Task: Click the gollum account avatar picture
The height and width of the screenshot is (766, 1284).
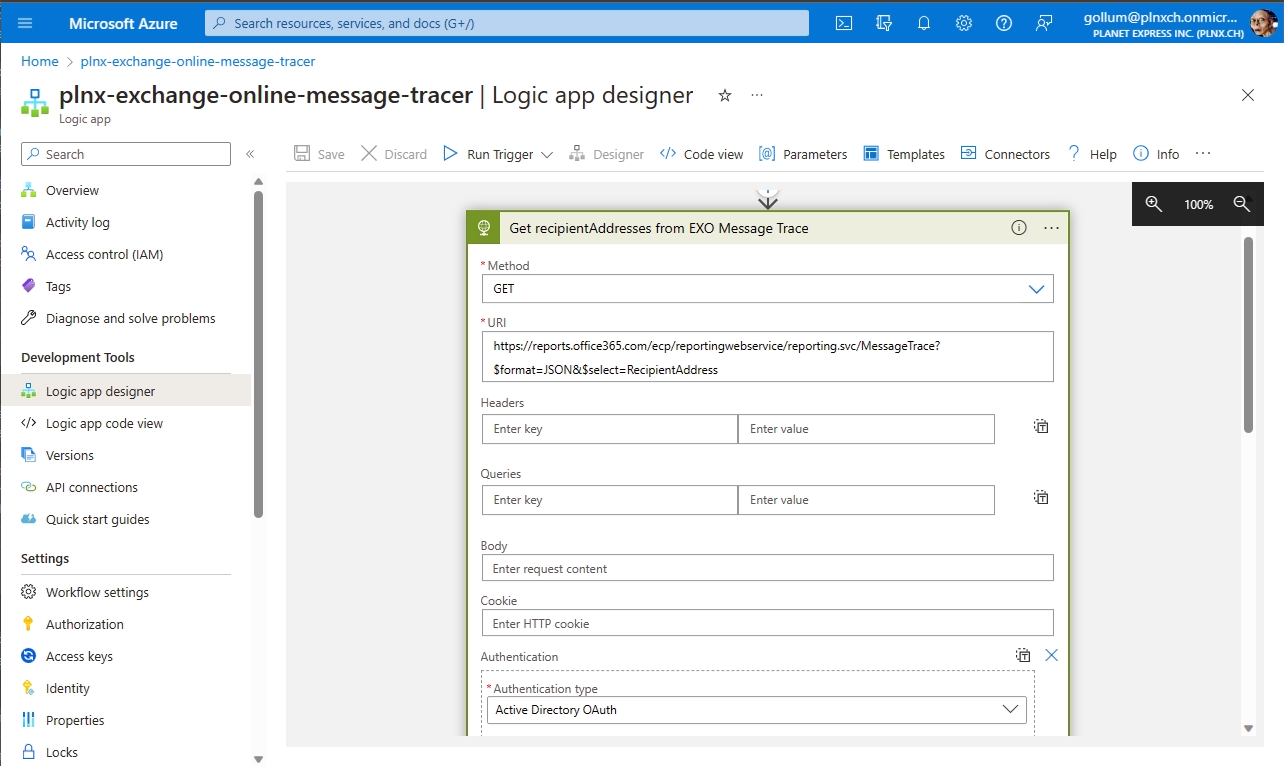Action: [1262, 22]
